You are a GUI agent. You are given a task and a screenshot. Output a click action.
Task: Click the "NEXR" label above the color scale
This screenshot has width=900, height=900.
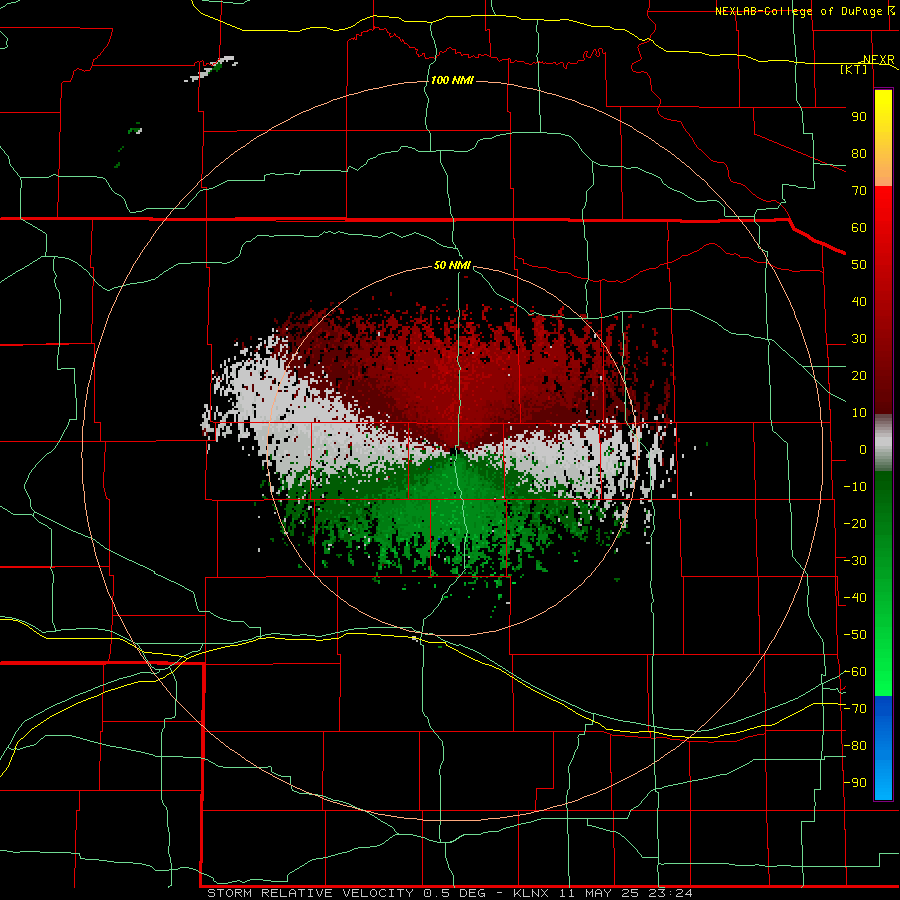coord(878,60)
